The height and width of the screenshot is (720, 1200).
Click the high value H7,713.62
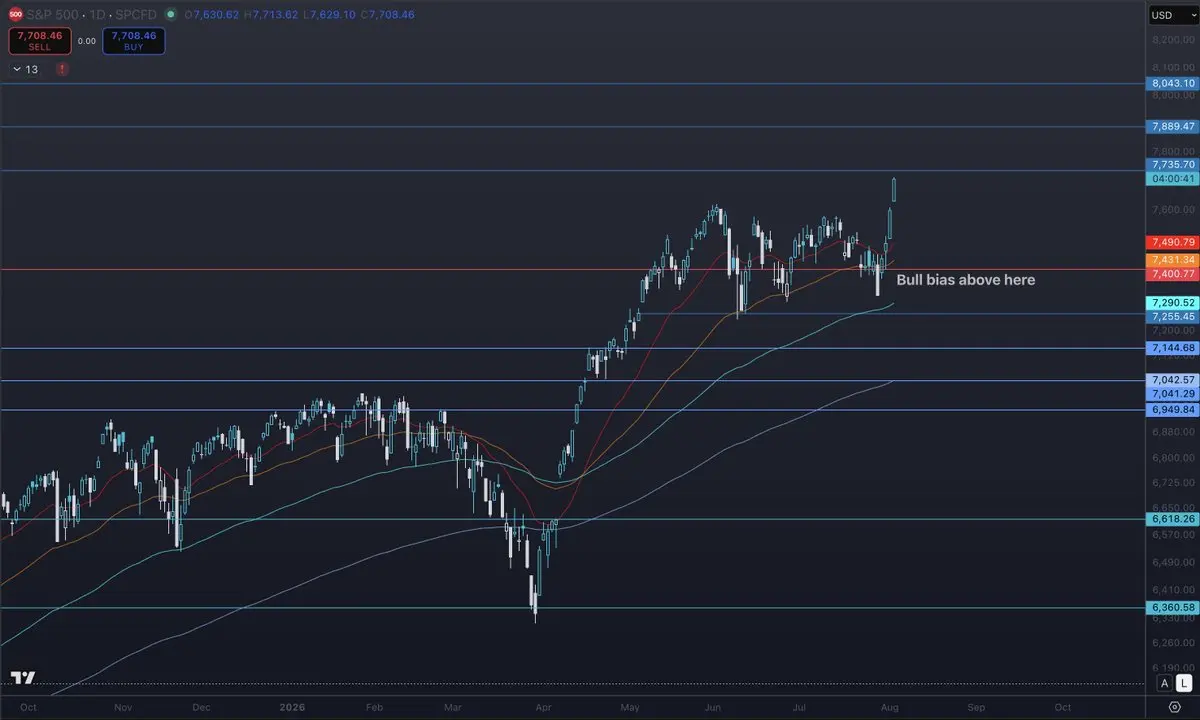click(x=270, y=15)
